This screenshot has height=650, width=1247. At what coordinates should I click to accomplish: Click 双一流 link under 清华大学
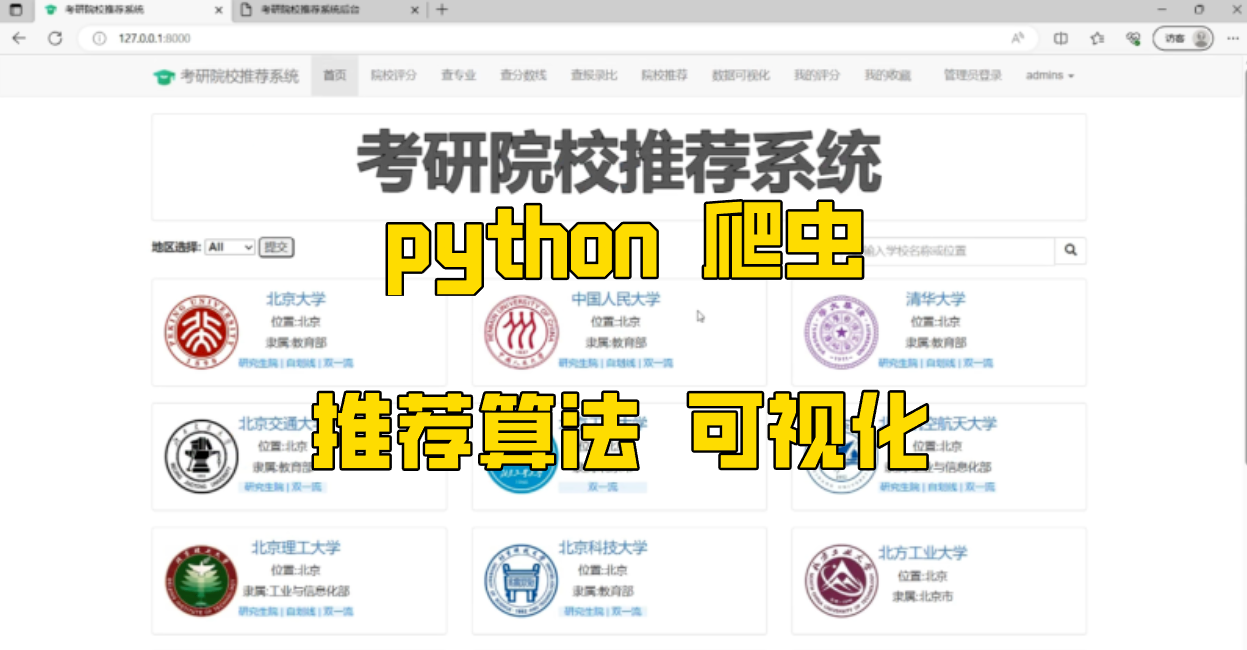978,363
